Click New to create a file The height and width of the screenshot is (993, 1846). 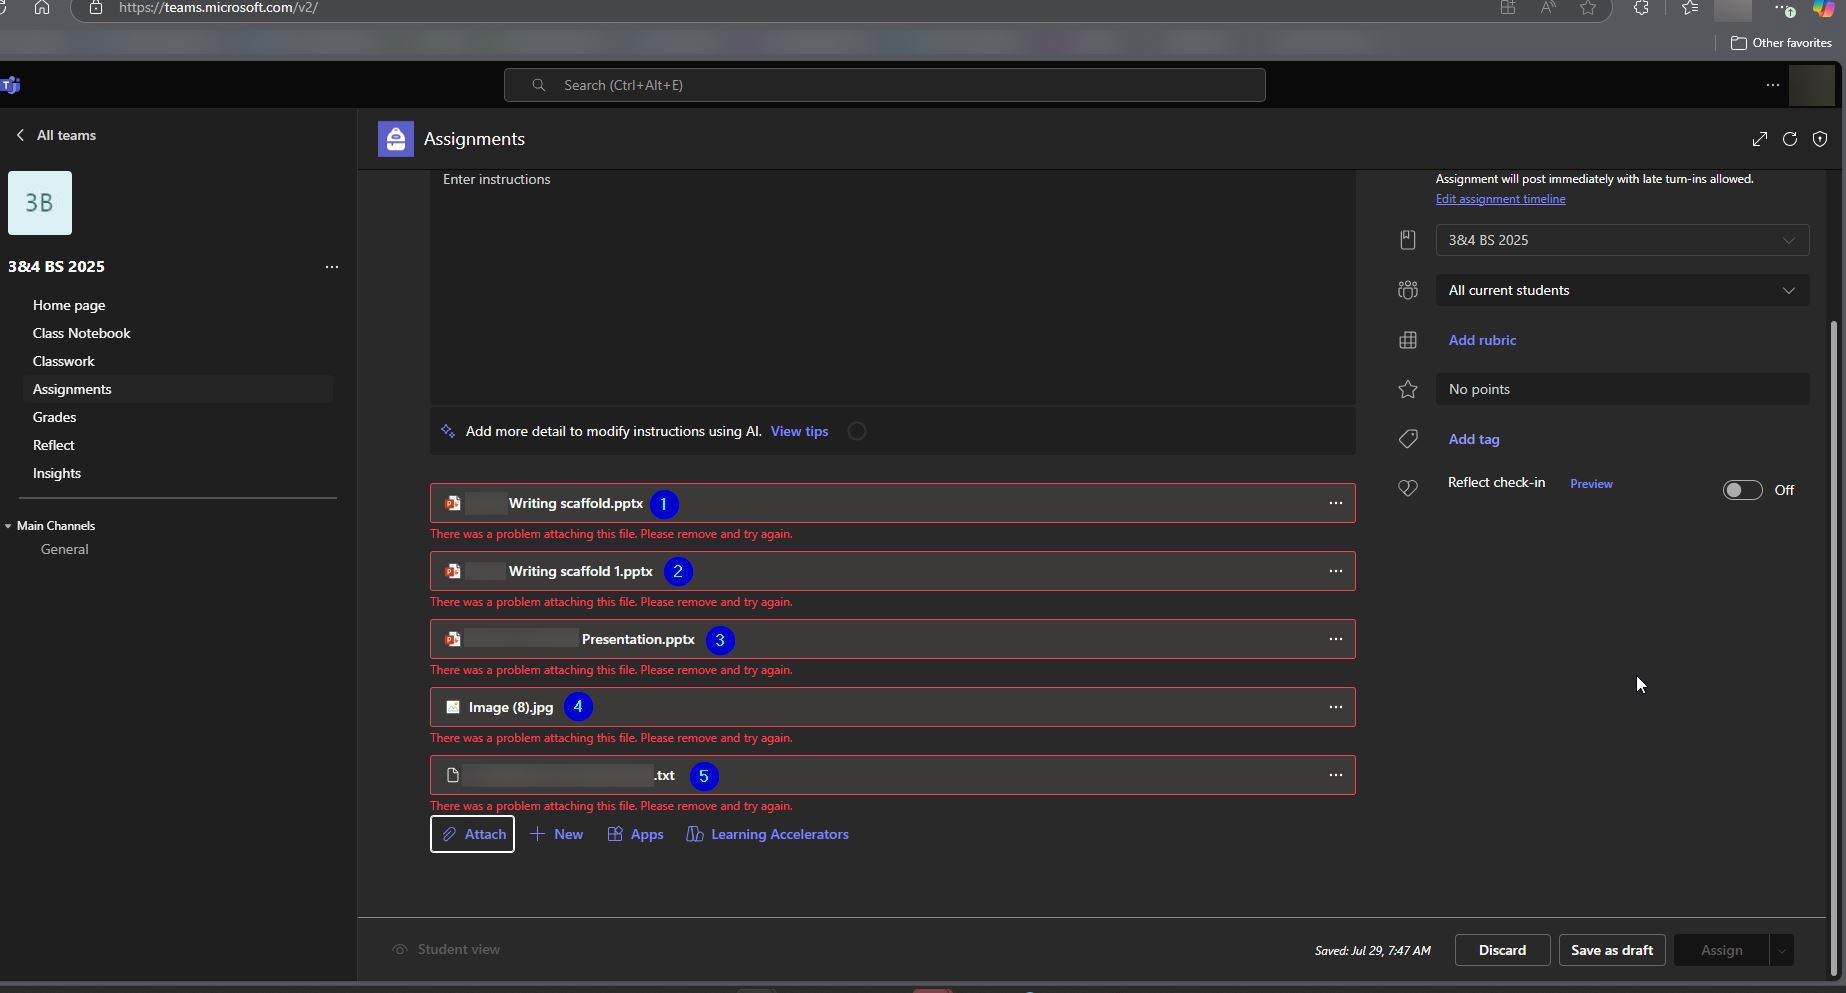point(557,834)
